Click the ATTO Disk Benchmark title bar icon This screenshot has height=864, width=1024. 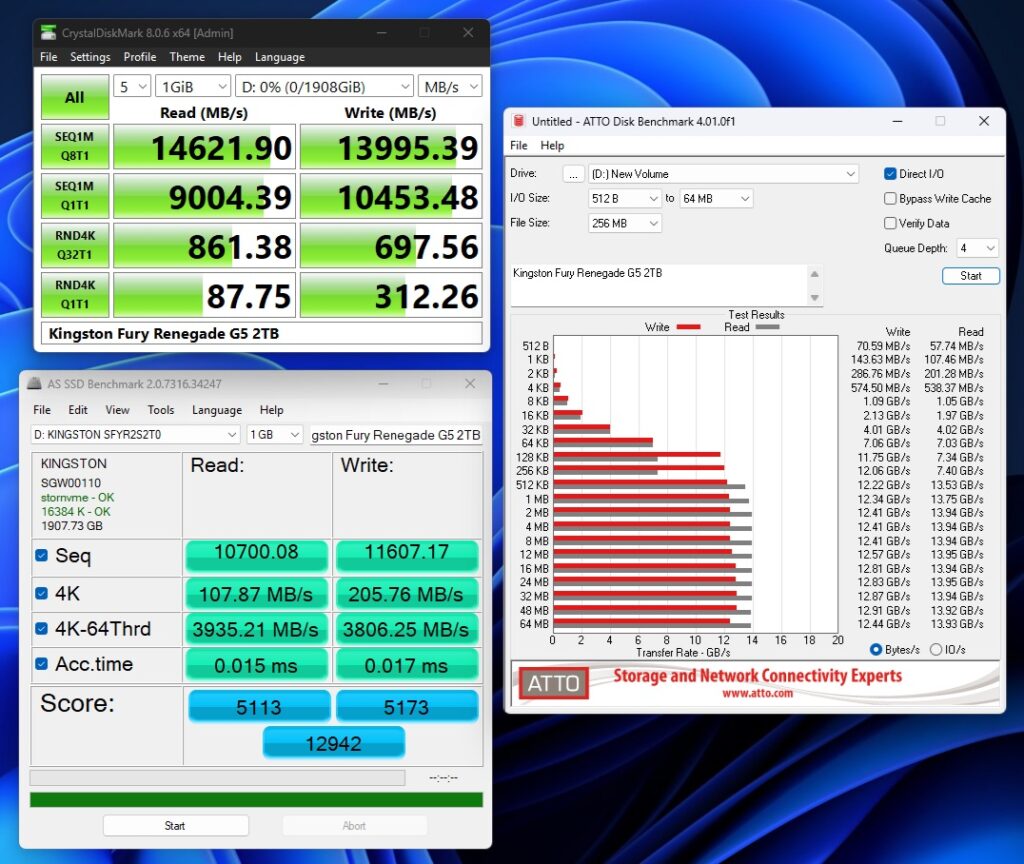519,121
